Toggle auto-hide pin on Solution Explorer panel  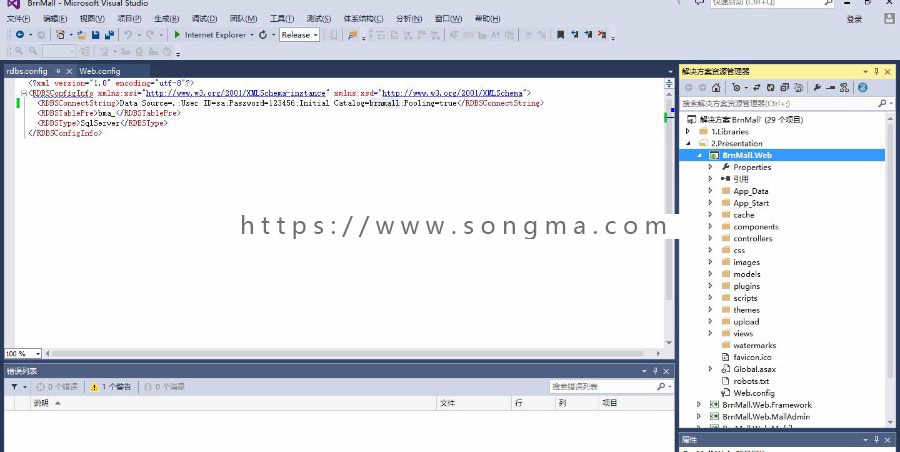[876, 71]
